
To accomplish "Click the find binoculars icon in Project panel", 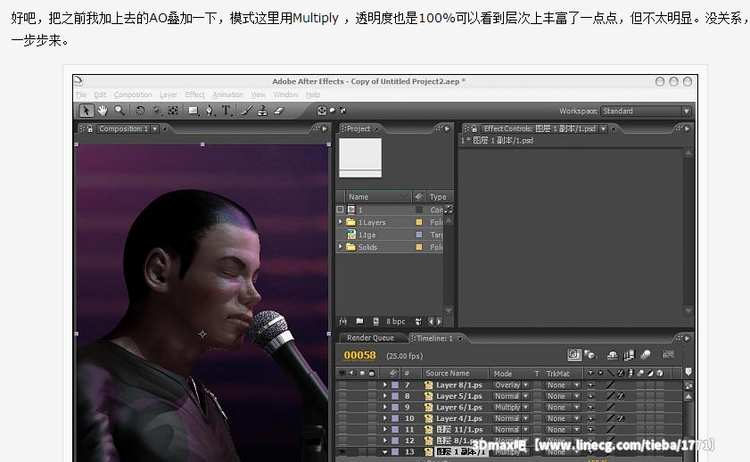I will tap(342, 321).
